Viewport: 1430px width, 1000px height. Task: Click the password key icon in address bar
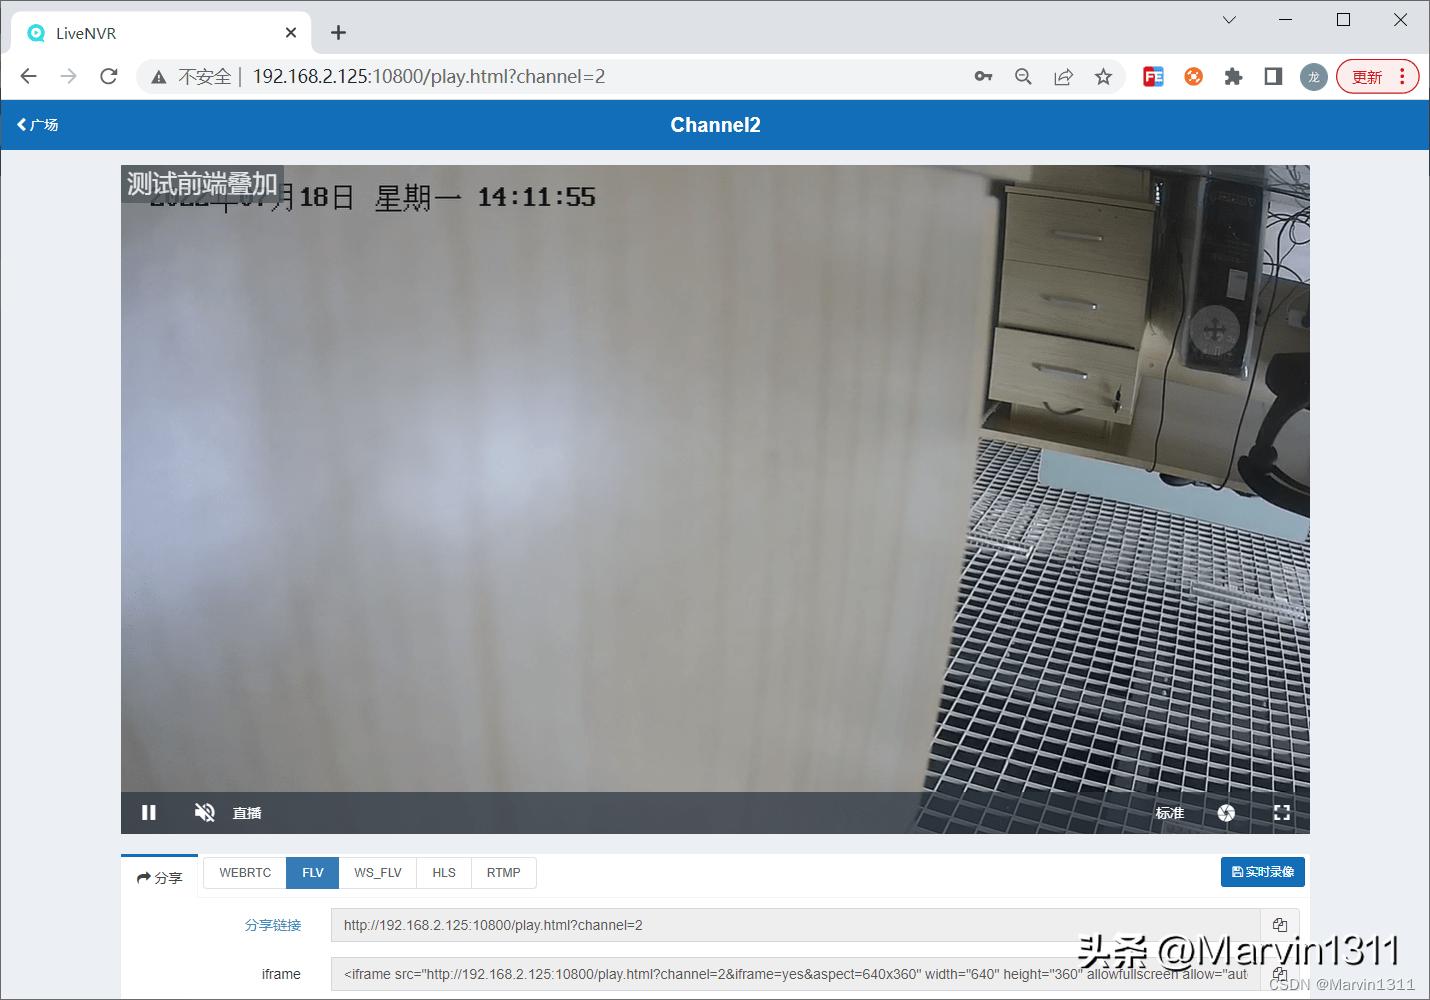coord(983,76)
